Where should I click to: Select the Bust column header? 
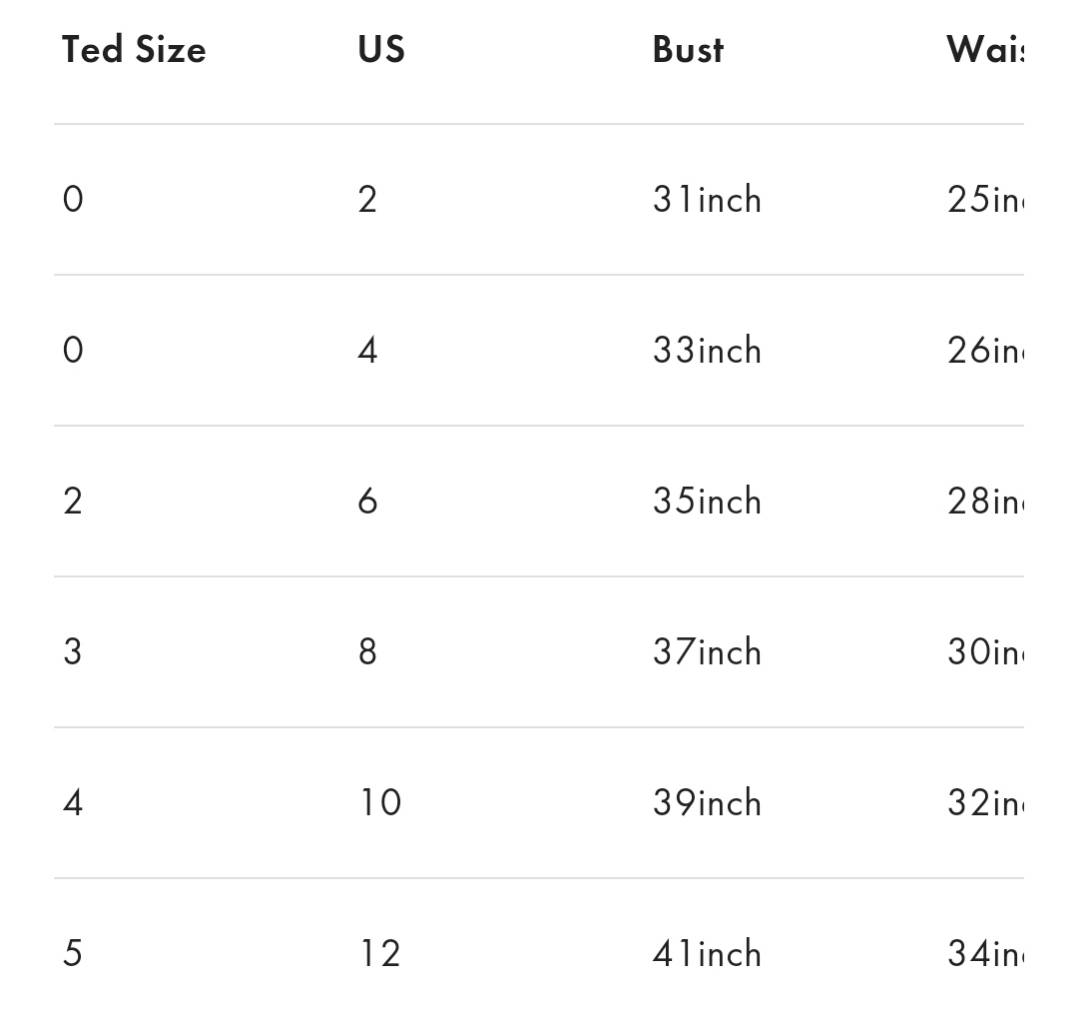coord(688,50)
